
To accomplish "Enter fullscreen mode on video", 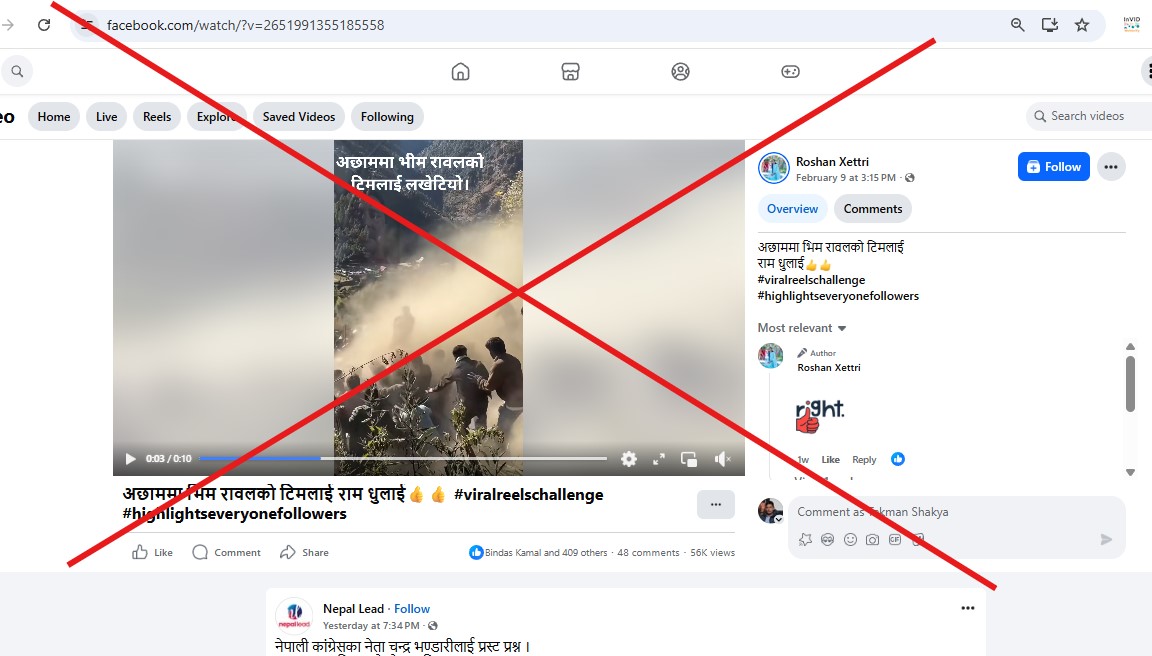I will [x=659, y=459].
